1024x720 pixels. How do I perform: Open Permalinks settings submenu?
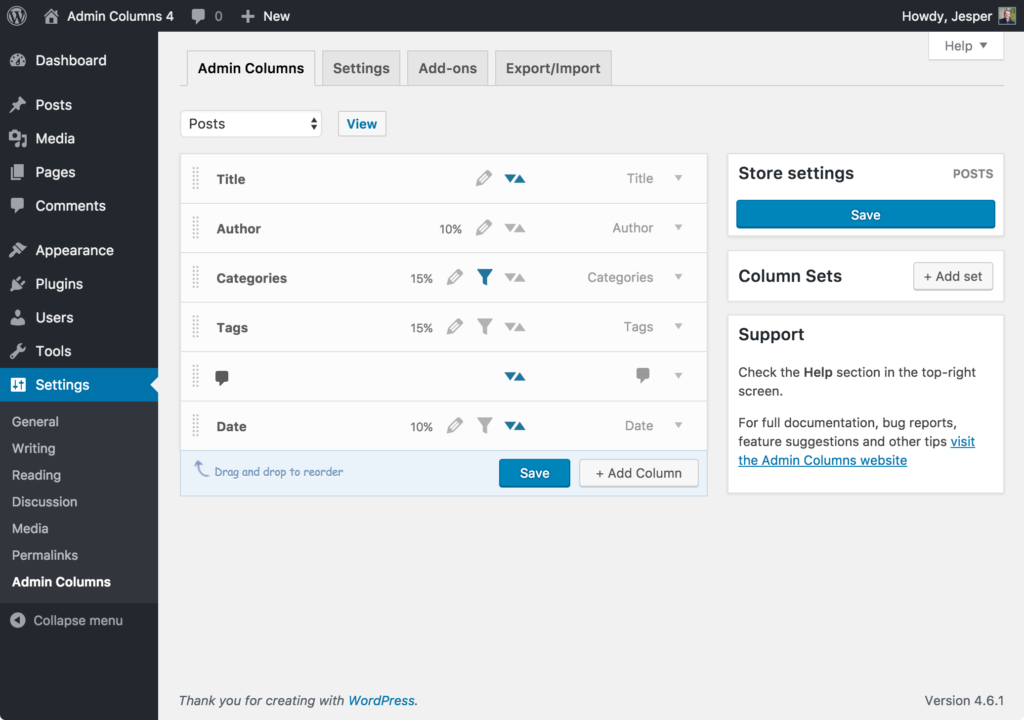(44, 555)
